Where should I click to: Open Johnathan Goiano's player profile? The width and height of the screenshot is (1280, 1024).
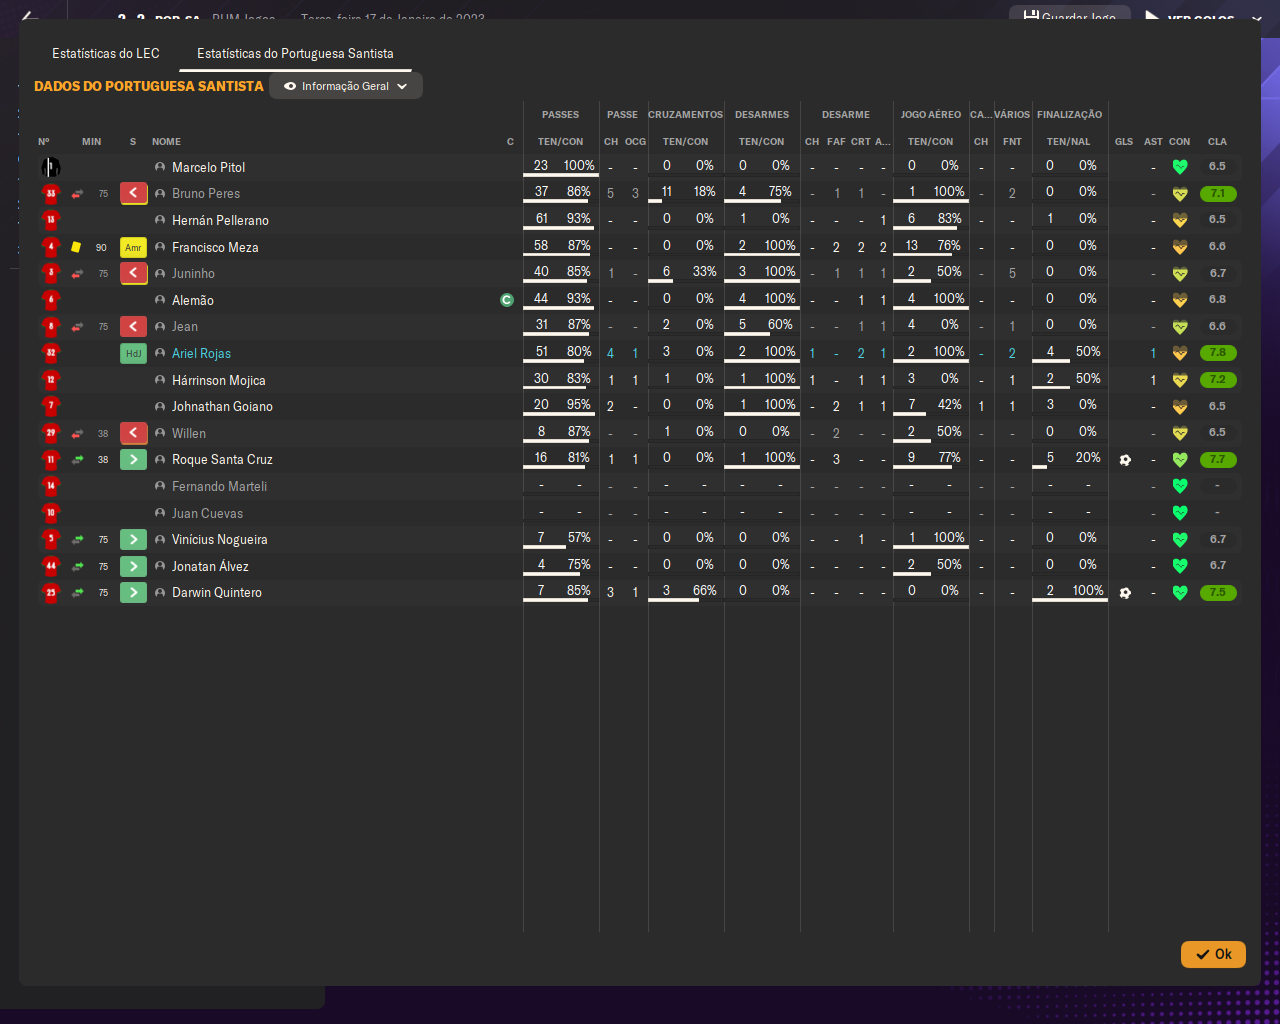222,406
